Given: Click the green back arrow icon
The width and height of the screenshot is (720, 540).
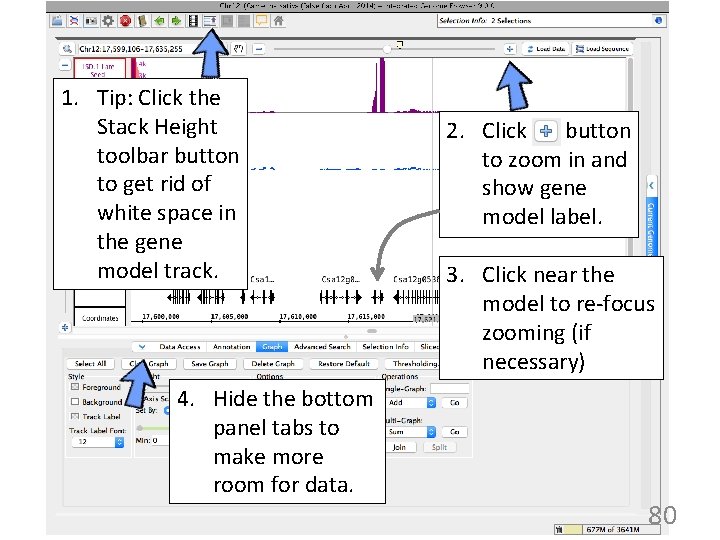Looking at the screenshot, I should [x=159, y=21].
